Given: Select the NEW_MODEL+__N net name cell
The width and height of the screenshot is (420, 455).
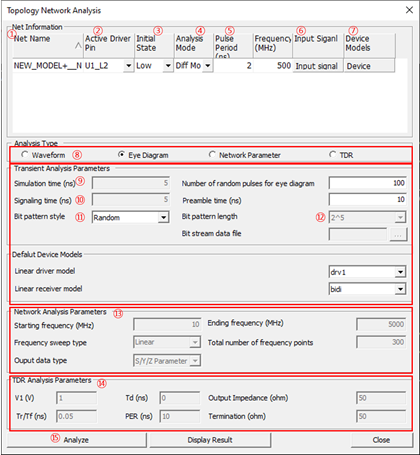Looking at the screenshot, I should tap(48, 66).
